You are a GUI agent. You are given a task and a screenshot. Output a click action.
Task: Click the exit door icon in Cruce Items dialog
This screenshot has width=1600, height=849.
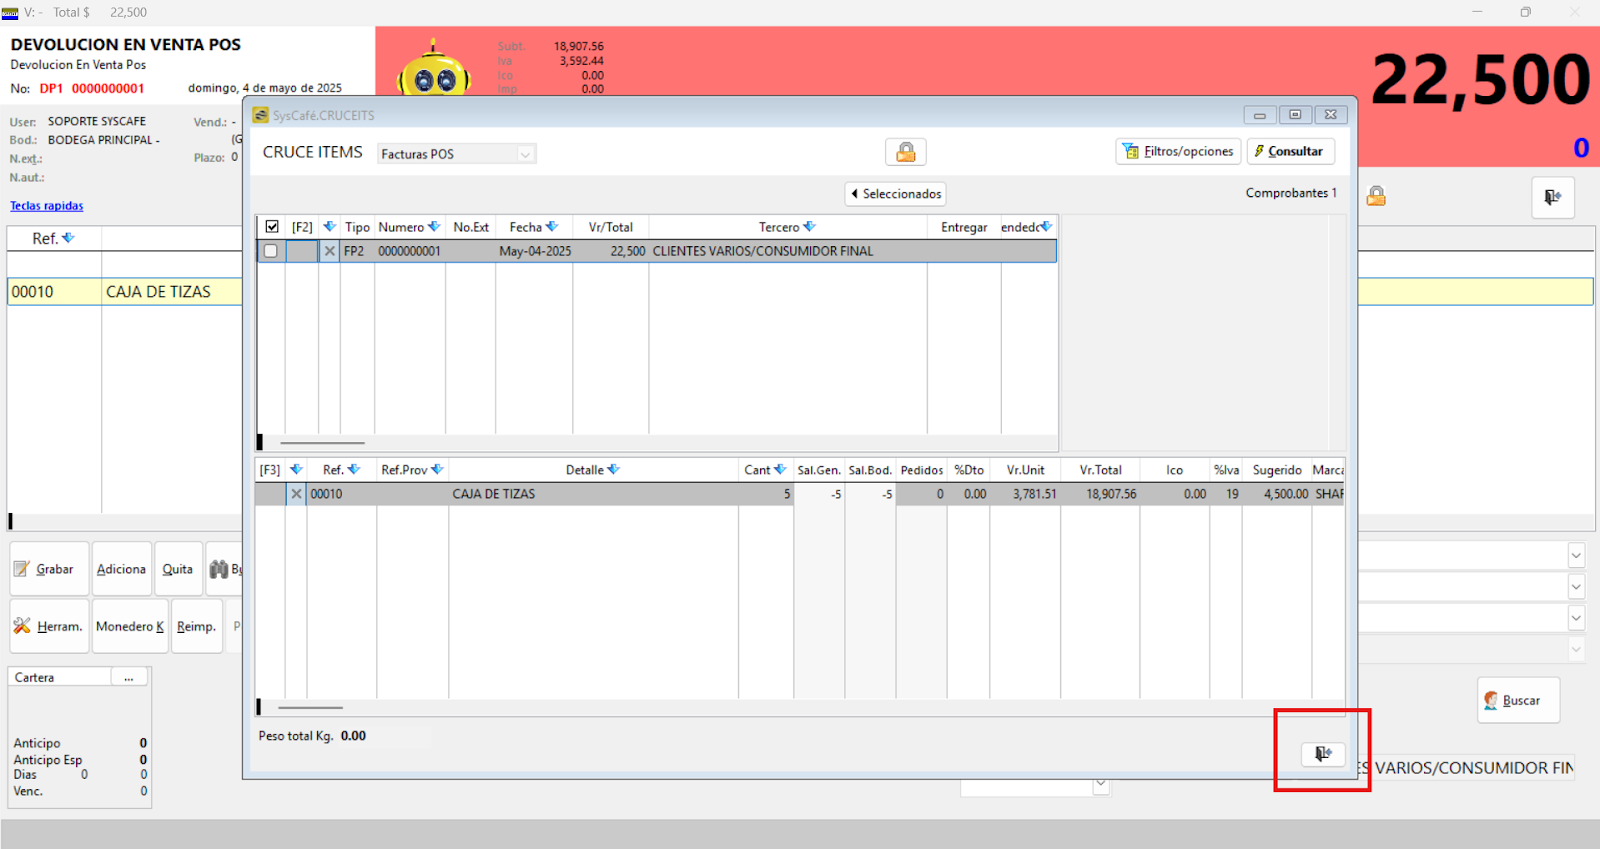click(1322, 754)
